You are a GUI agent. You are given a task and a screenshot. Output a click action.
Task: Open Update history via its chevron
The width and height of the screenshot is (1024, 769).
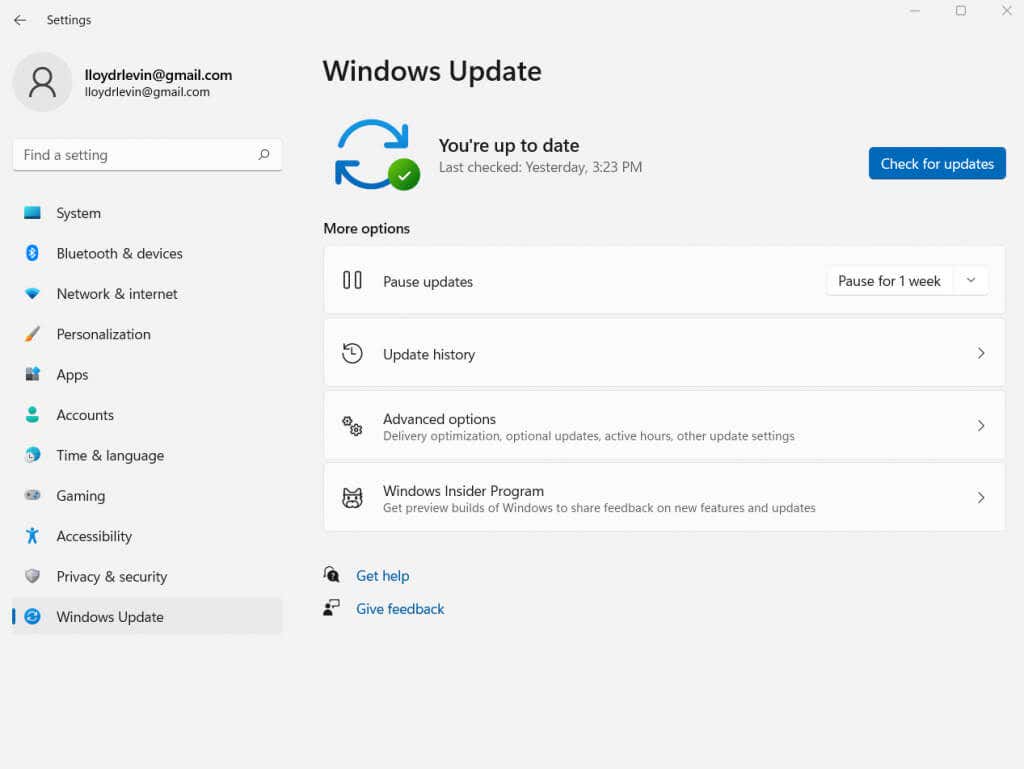(980, 354)
